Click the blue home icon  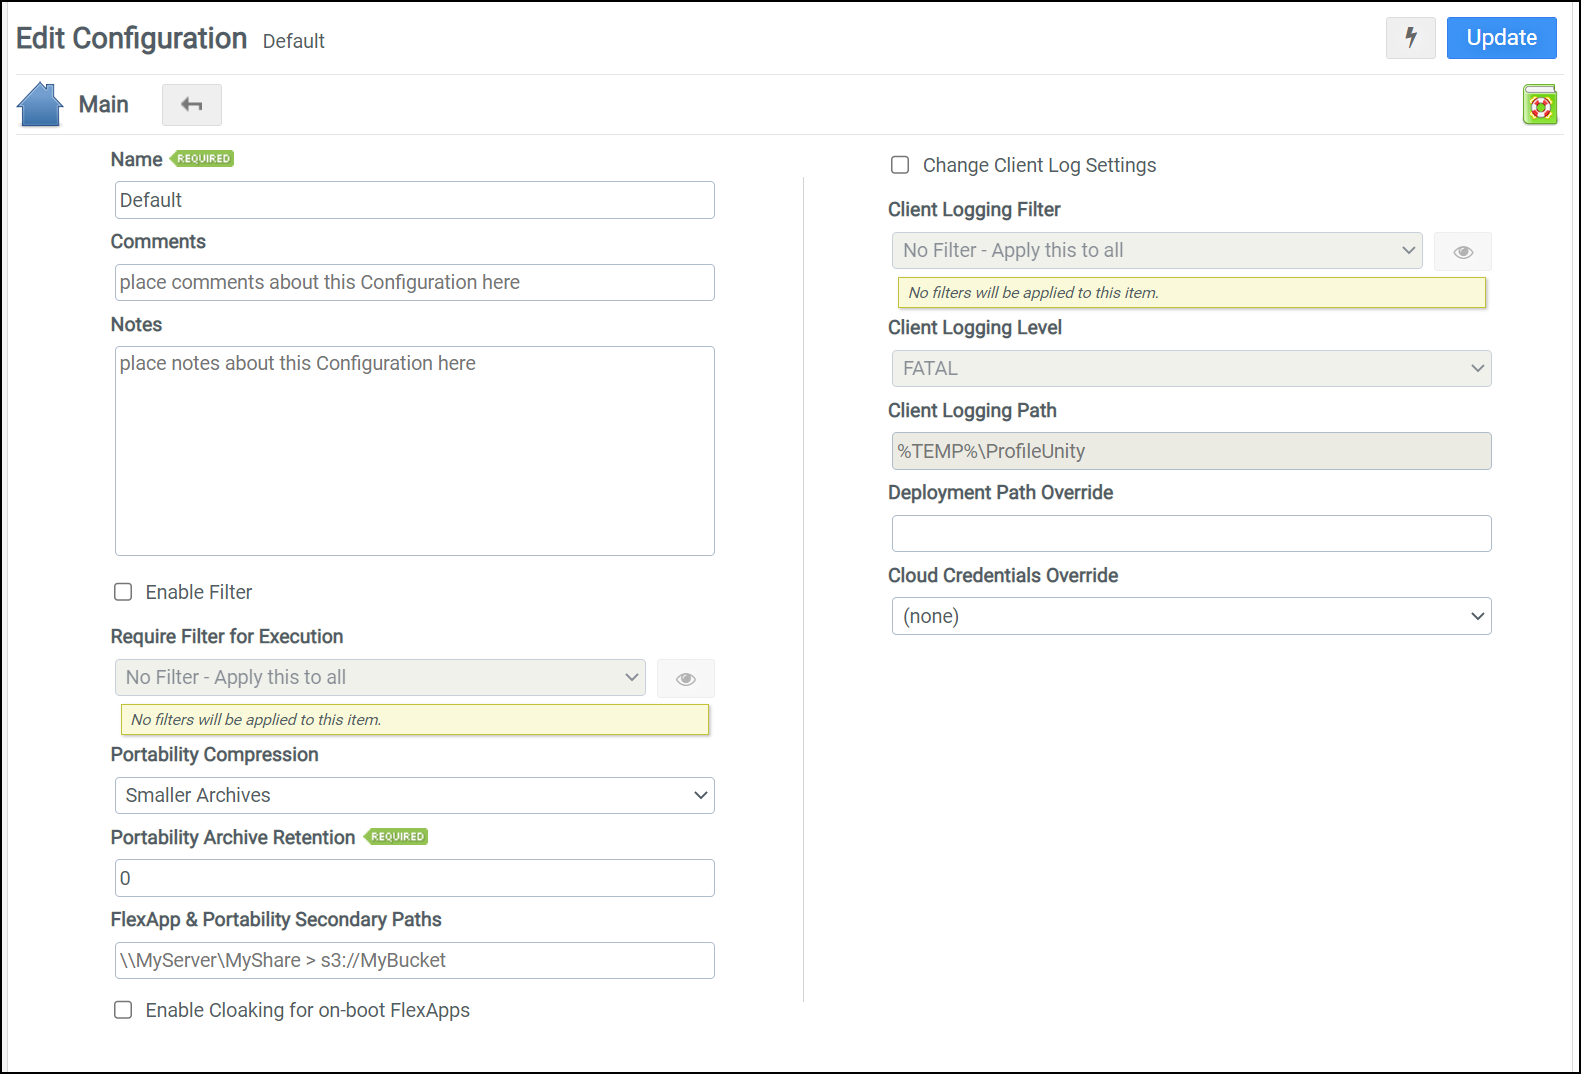pyautogui.click(x=40, y=105)
